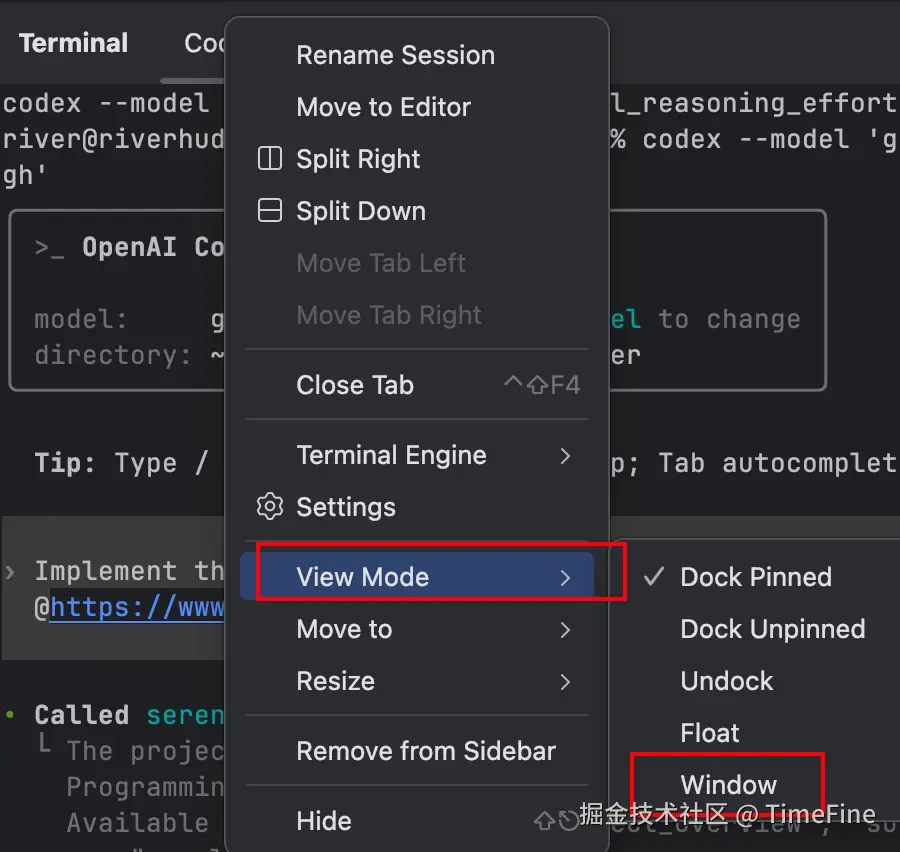Switch view mode to Dock Unpinned
This screenshot has width=900, height=852.
tap(772, 629)
